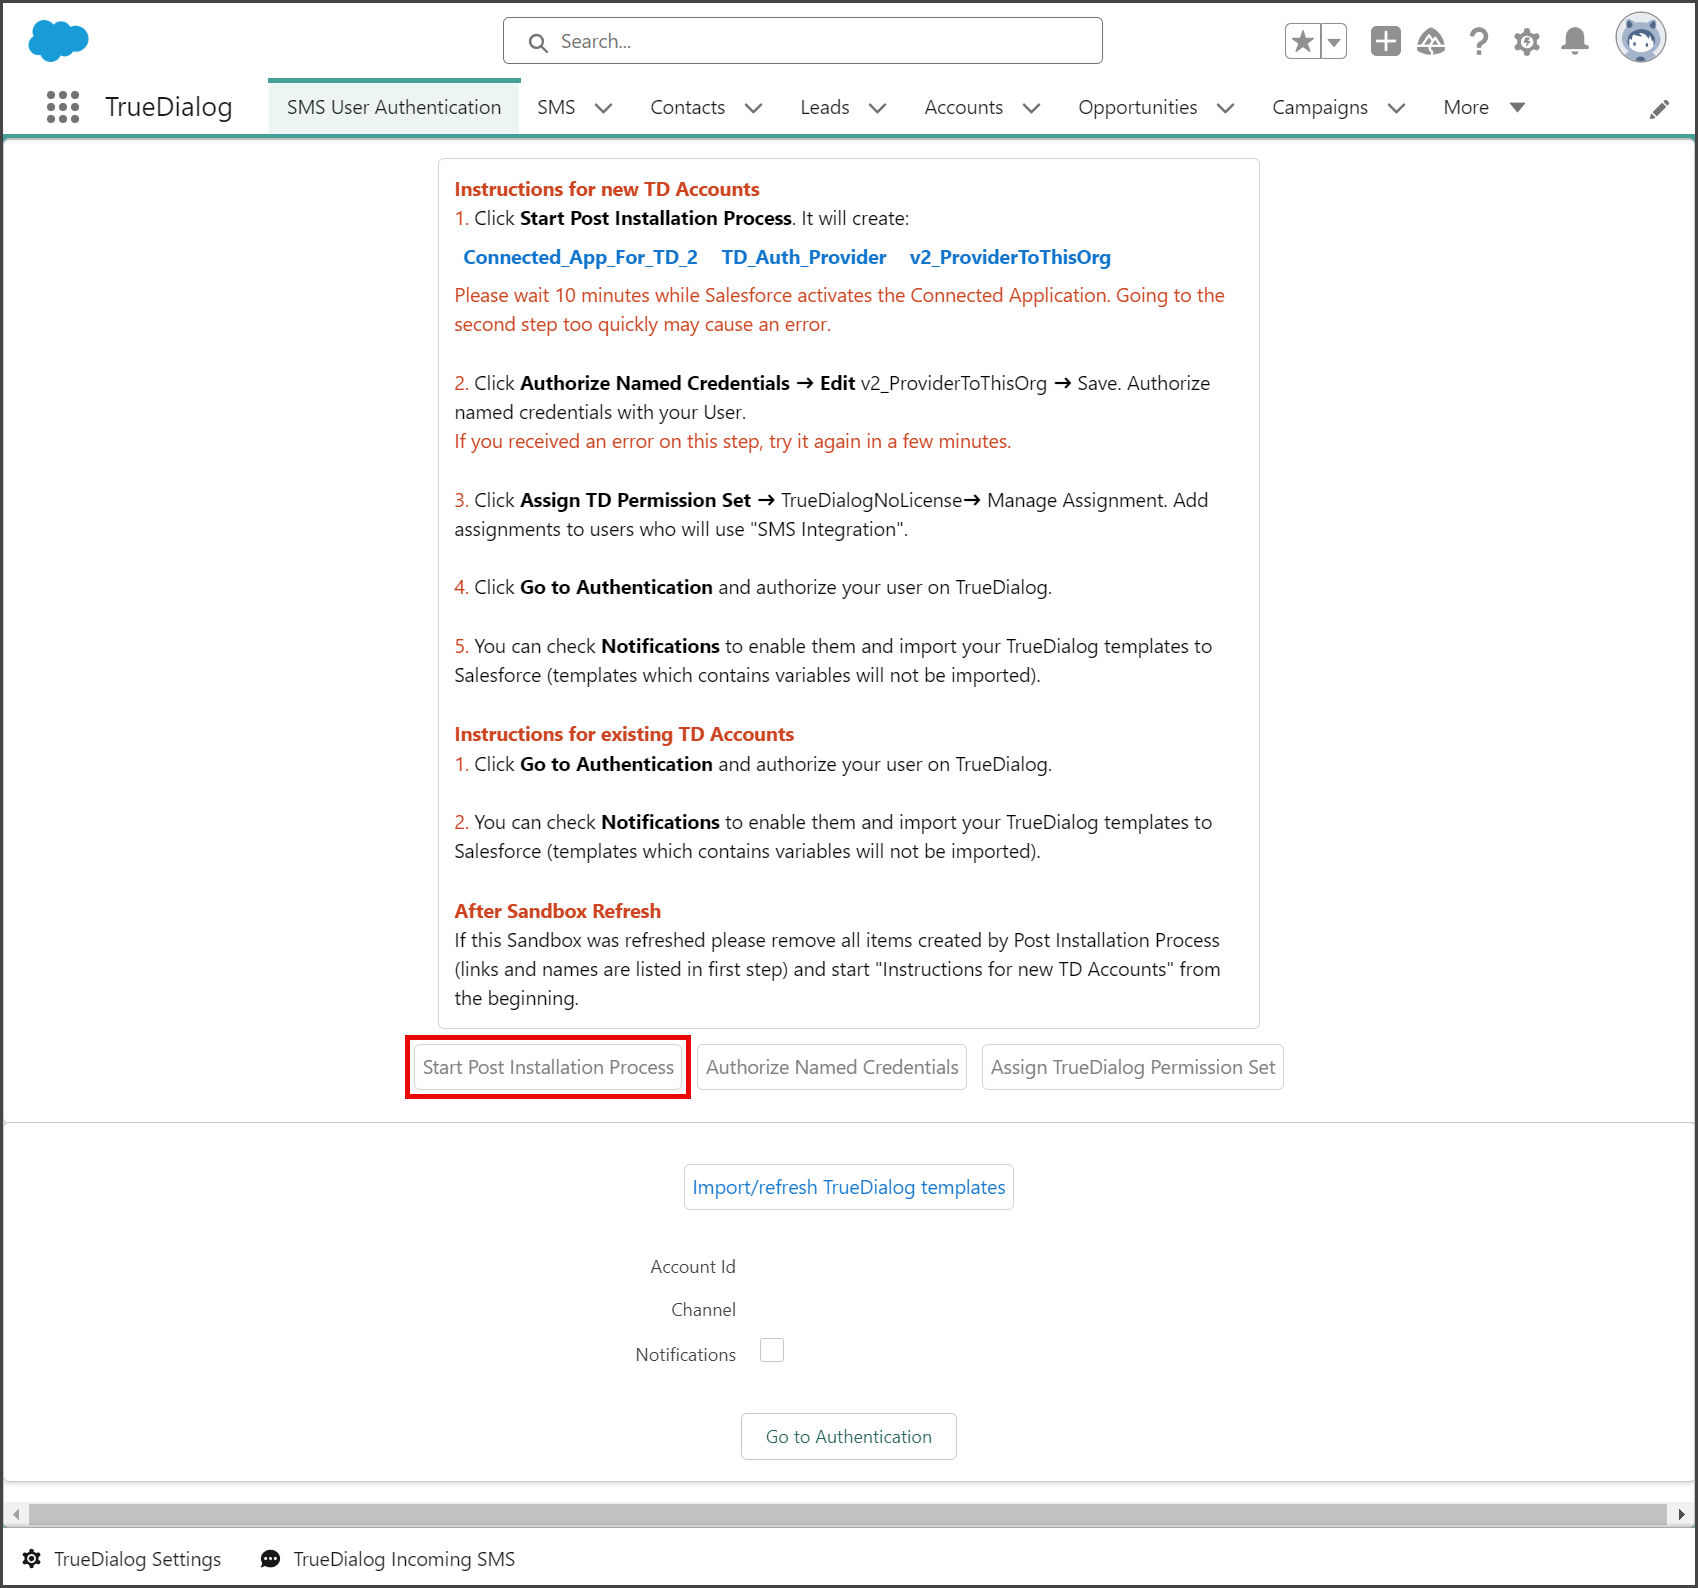
Task: Open the Campaigns tab
Action: [1319, 107]
